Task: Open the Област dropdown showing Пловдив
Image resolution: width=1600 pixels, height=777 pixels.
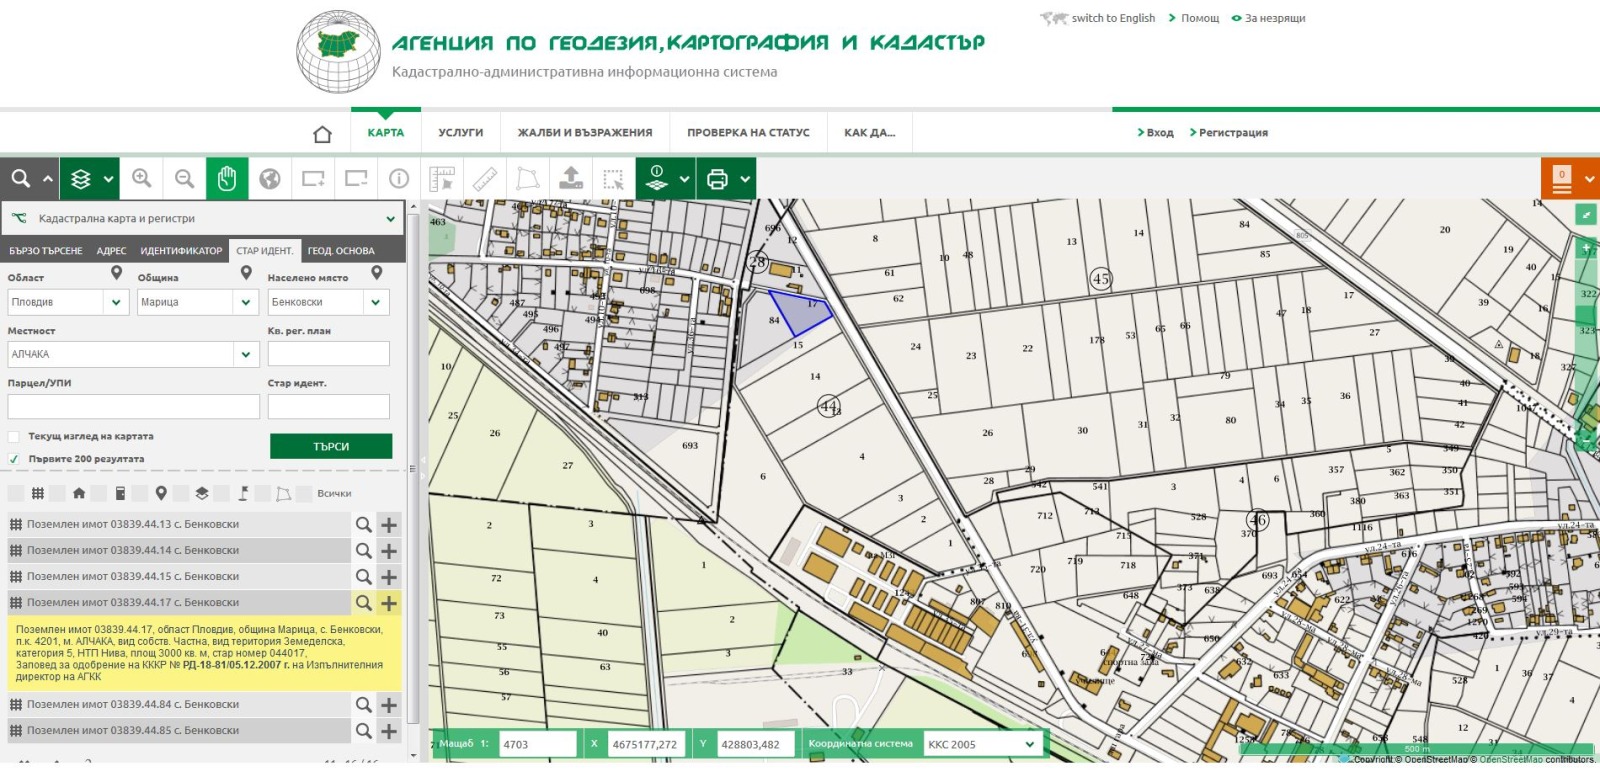Action: (x=116, y=302)
